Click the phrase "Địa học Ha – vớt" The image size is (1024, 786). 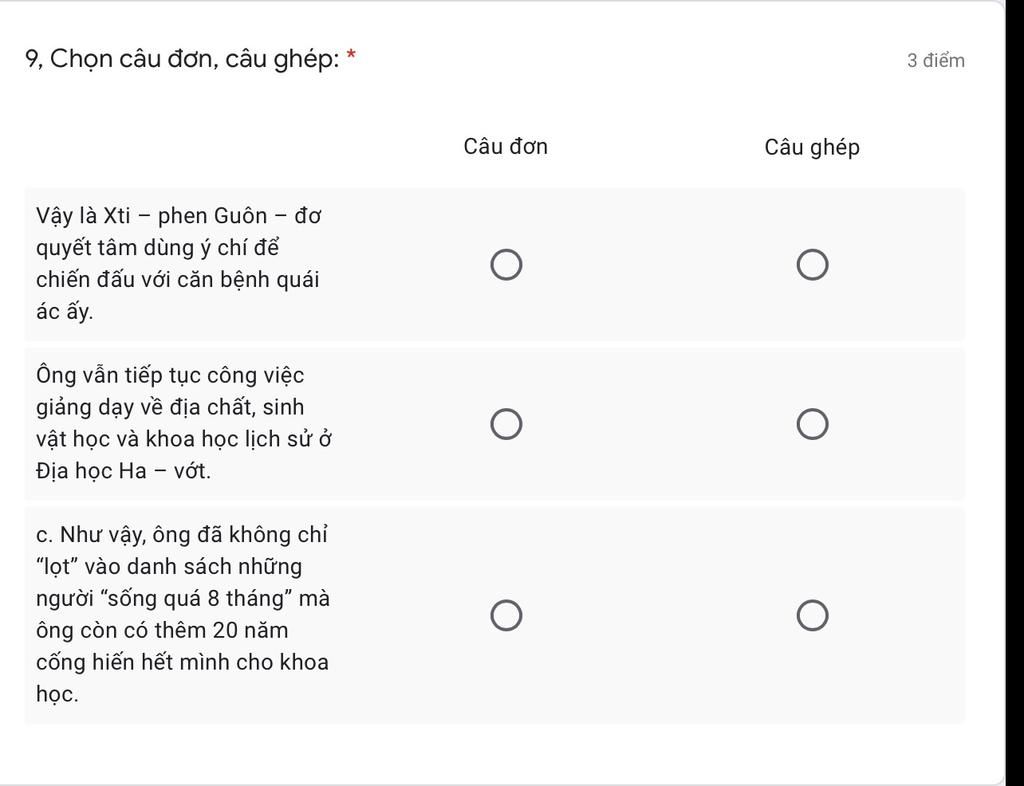[x=123, y=471]
